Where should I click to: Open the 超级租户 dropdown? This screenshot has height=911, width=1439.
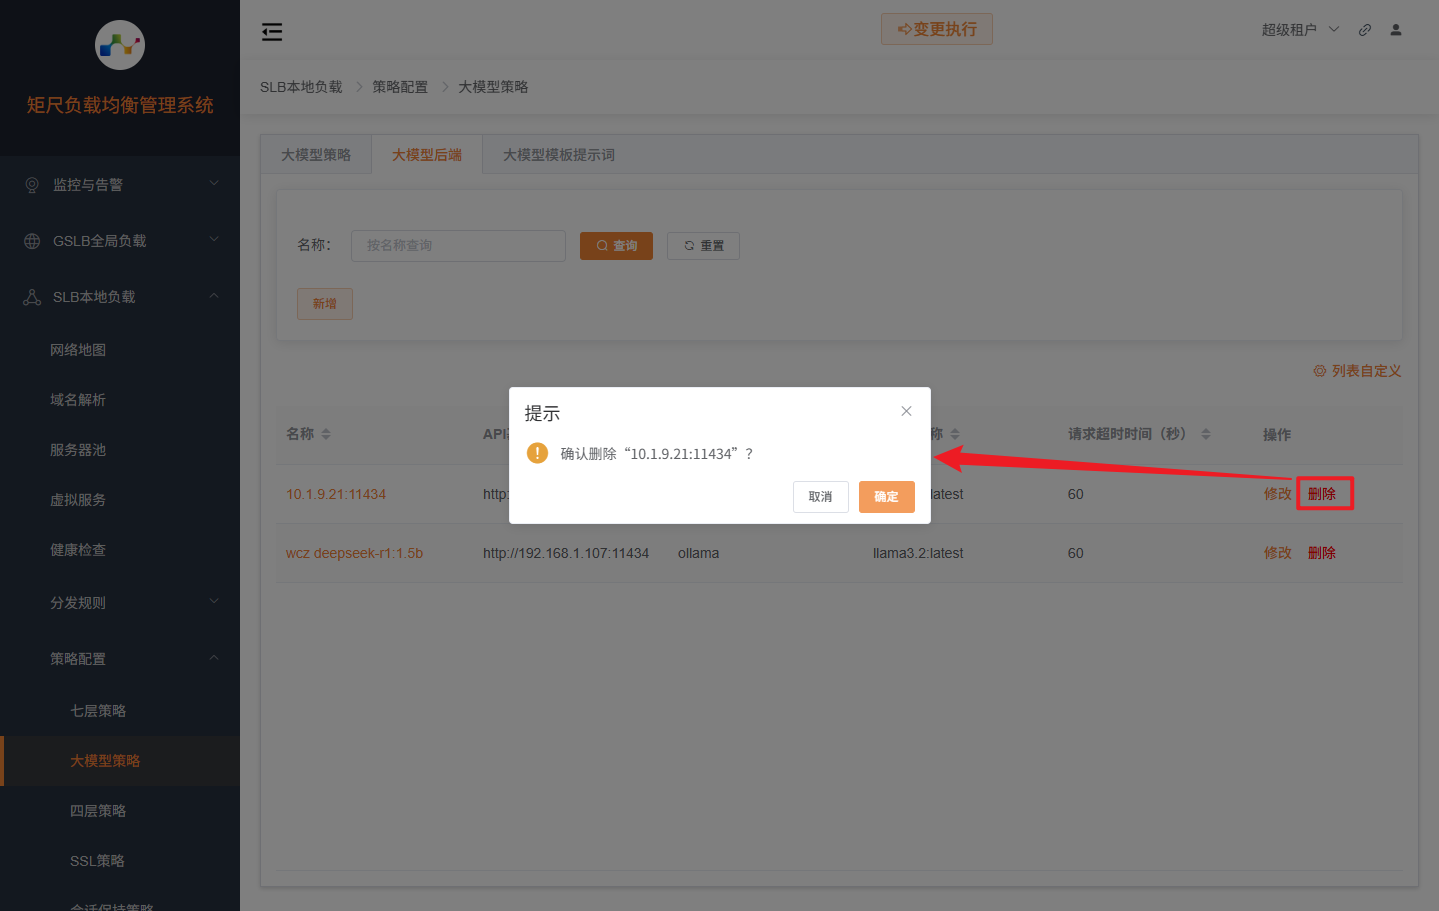[x=1300, y=30]
